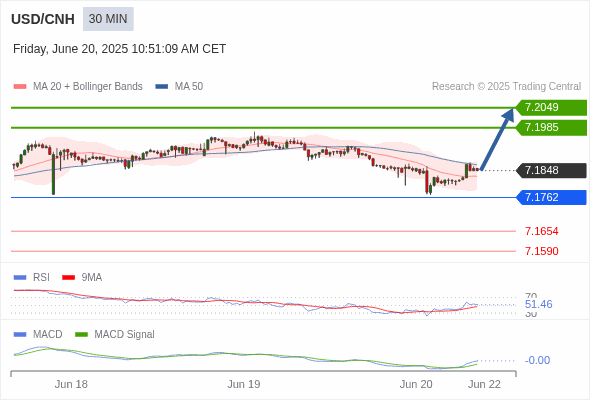Click the Jun 19 date marker
Viewport: 590px width, 400px height.
pyautogui.click(x=243, y=384)
